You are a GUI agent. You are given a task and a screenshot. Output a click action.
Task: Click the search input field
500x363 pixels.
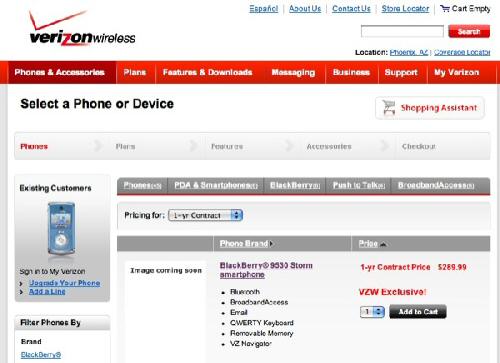(402, 31)
